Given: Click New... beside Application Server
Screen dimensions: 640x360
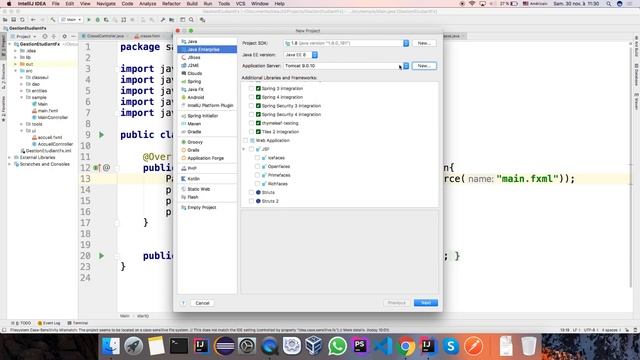Looking at the screenshot, I should pos(424,66).
